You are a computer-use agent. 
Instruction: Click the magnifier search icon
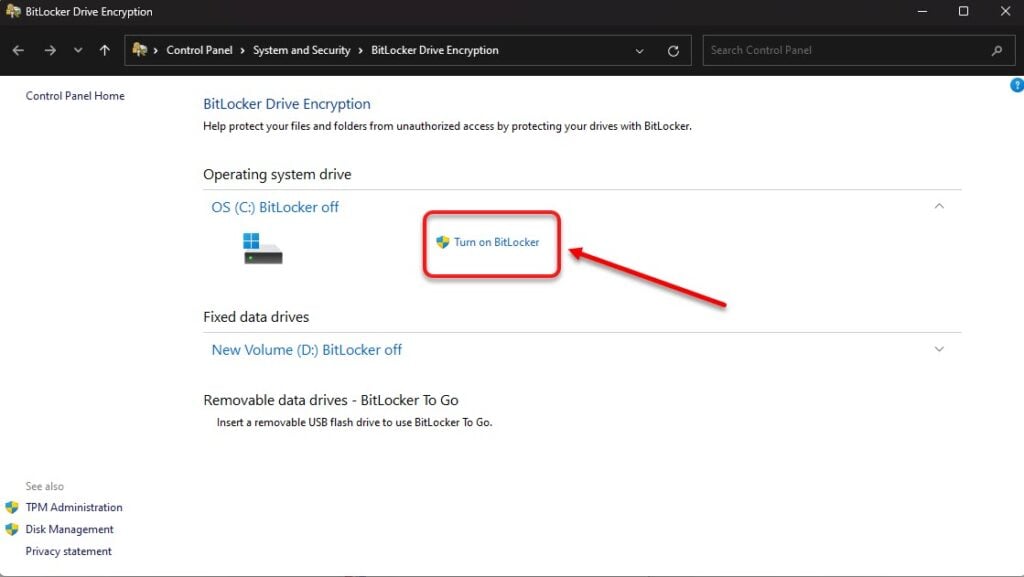coord(997,50)
